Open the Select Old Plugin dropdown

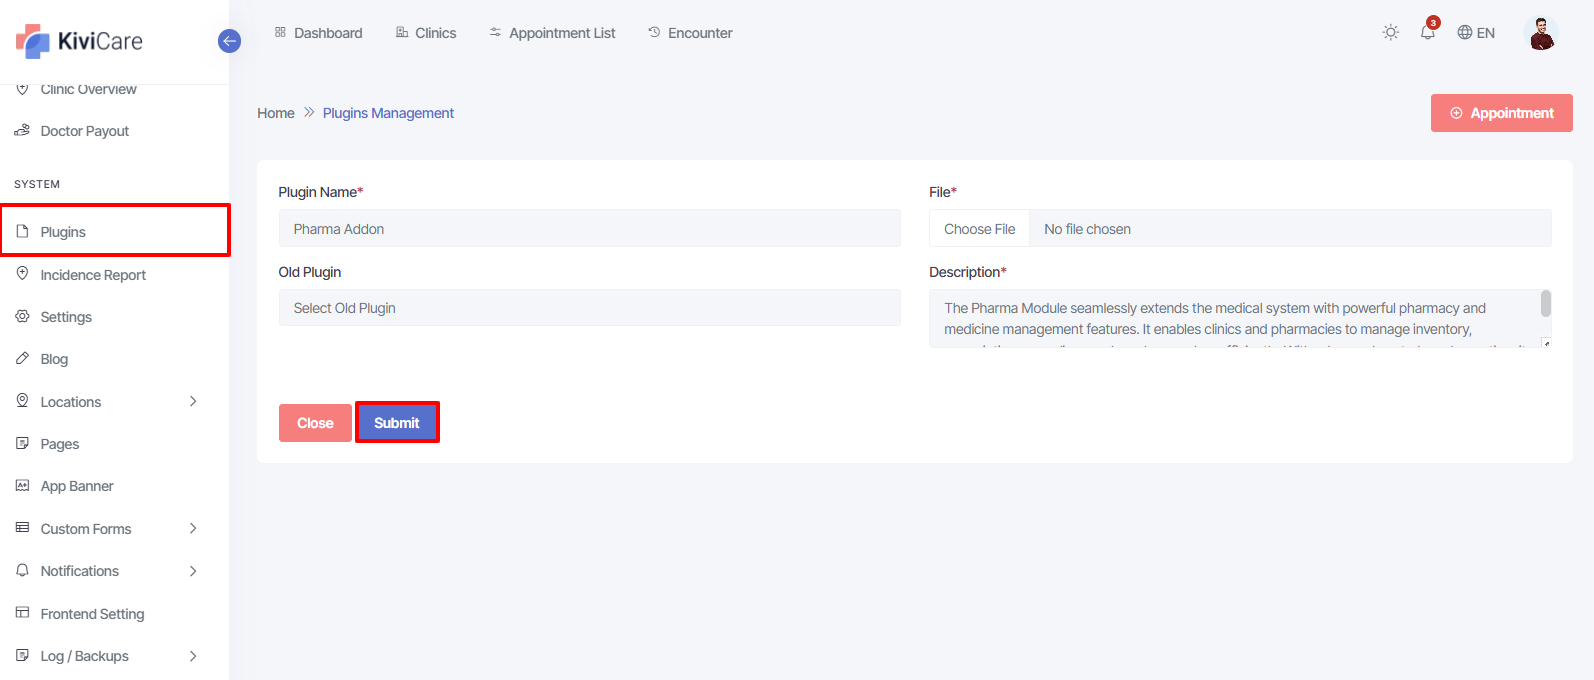pos(589,308)
